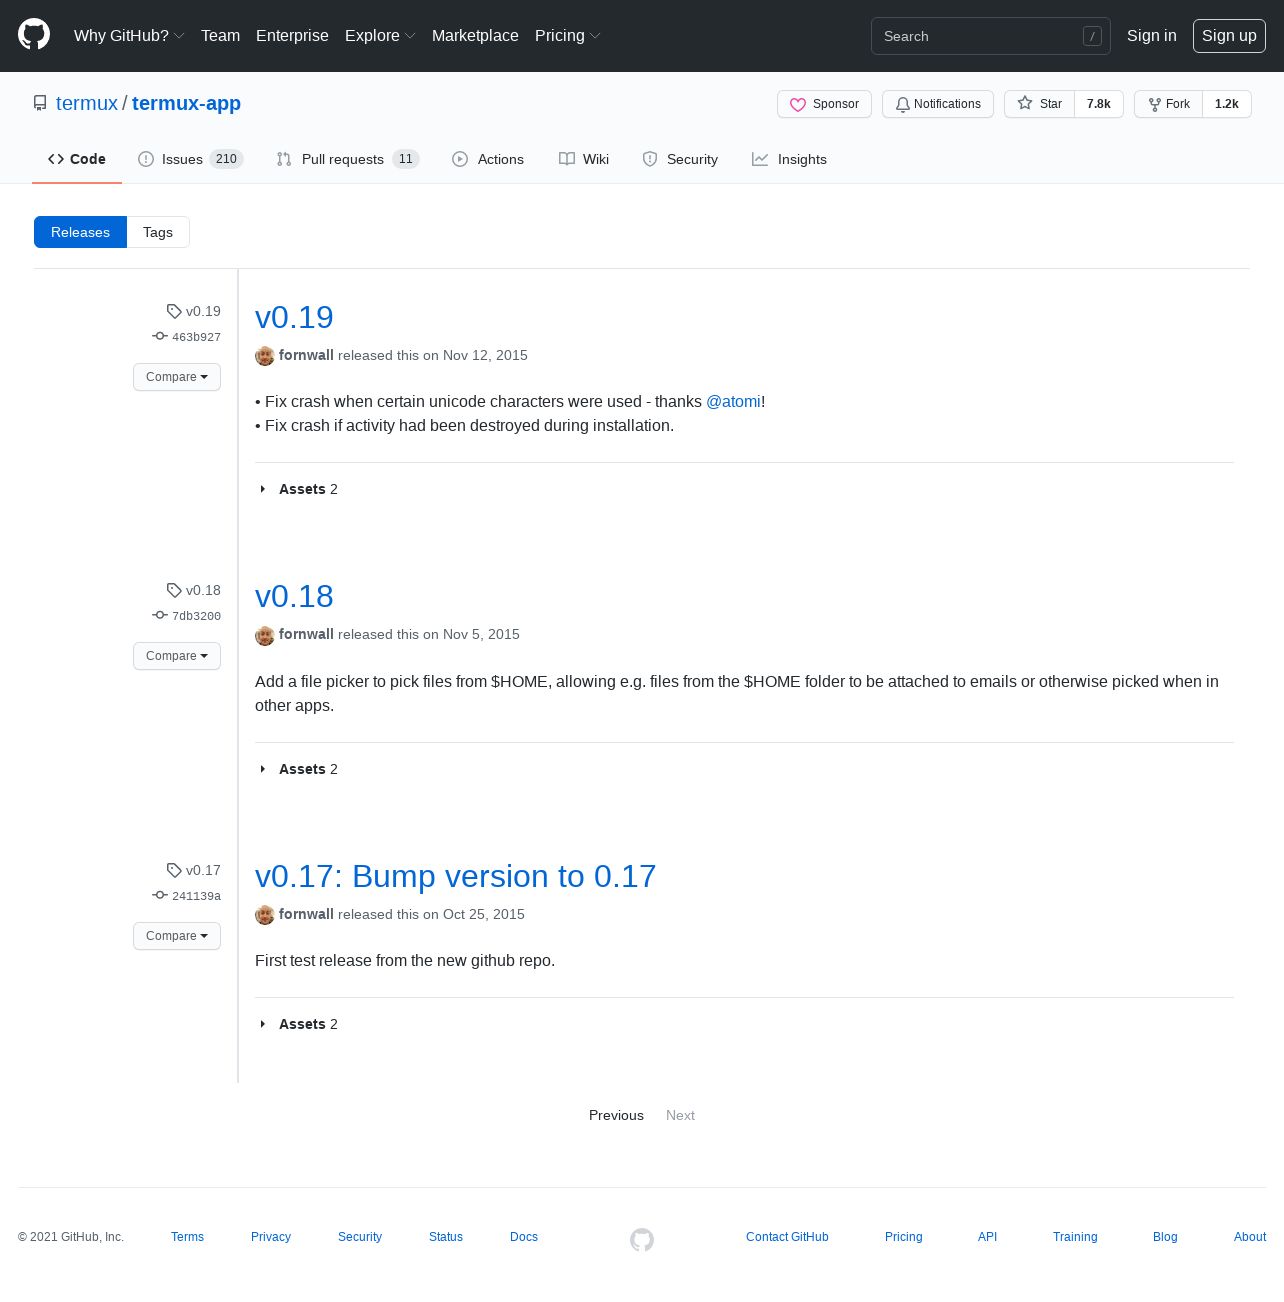Viewport: 1284px width, 1302px height.
Task: Expand Assets for release v0.18
Action: point(299,769)
